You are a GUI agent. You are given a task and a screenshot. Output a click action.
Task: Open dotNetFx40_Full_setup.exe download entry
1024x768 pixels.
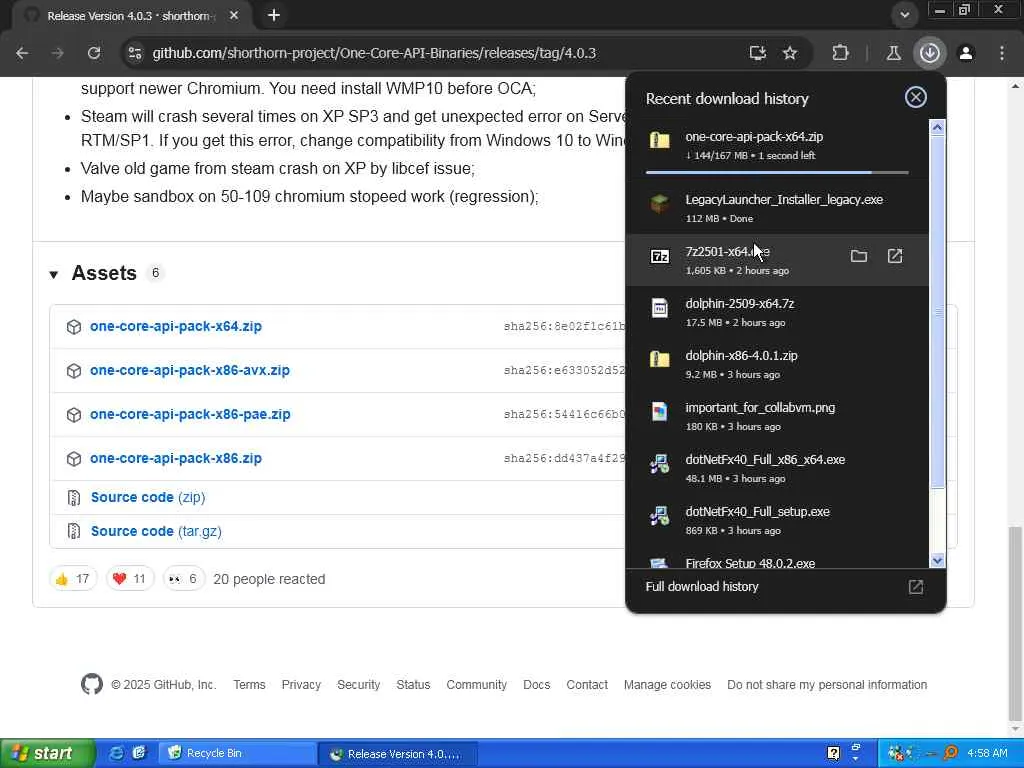[x=777, y=520]
